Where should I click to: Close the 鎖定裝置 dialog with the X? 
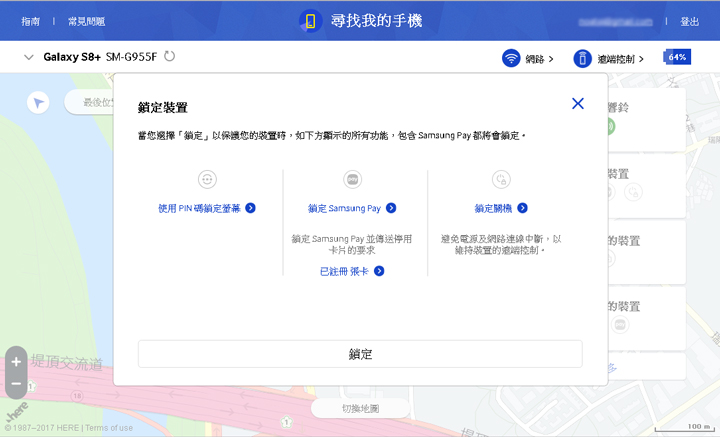[578, 103]
